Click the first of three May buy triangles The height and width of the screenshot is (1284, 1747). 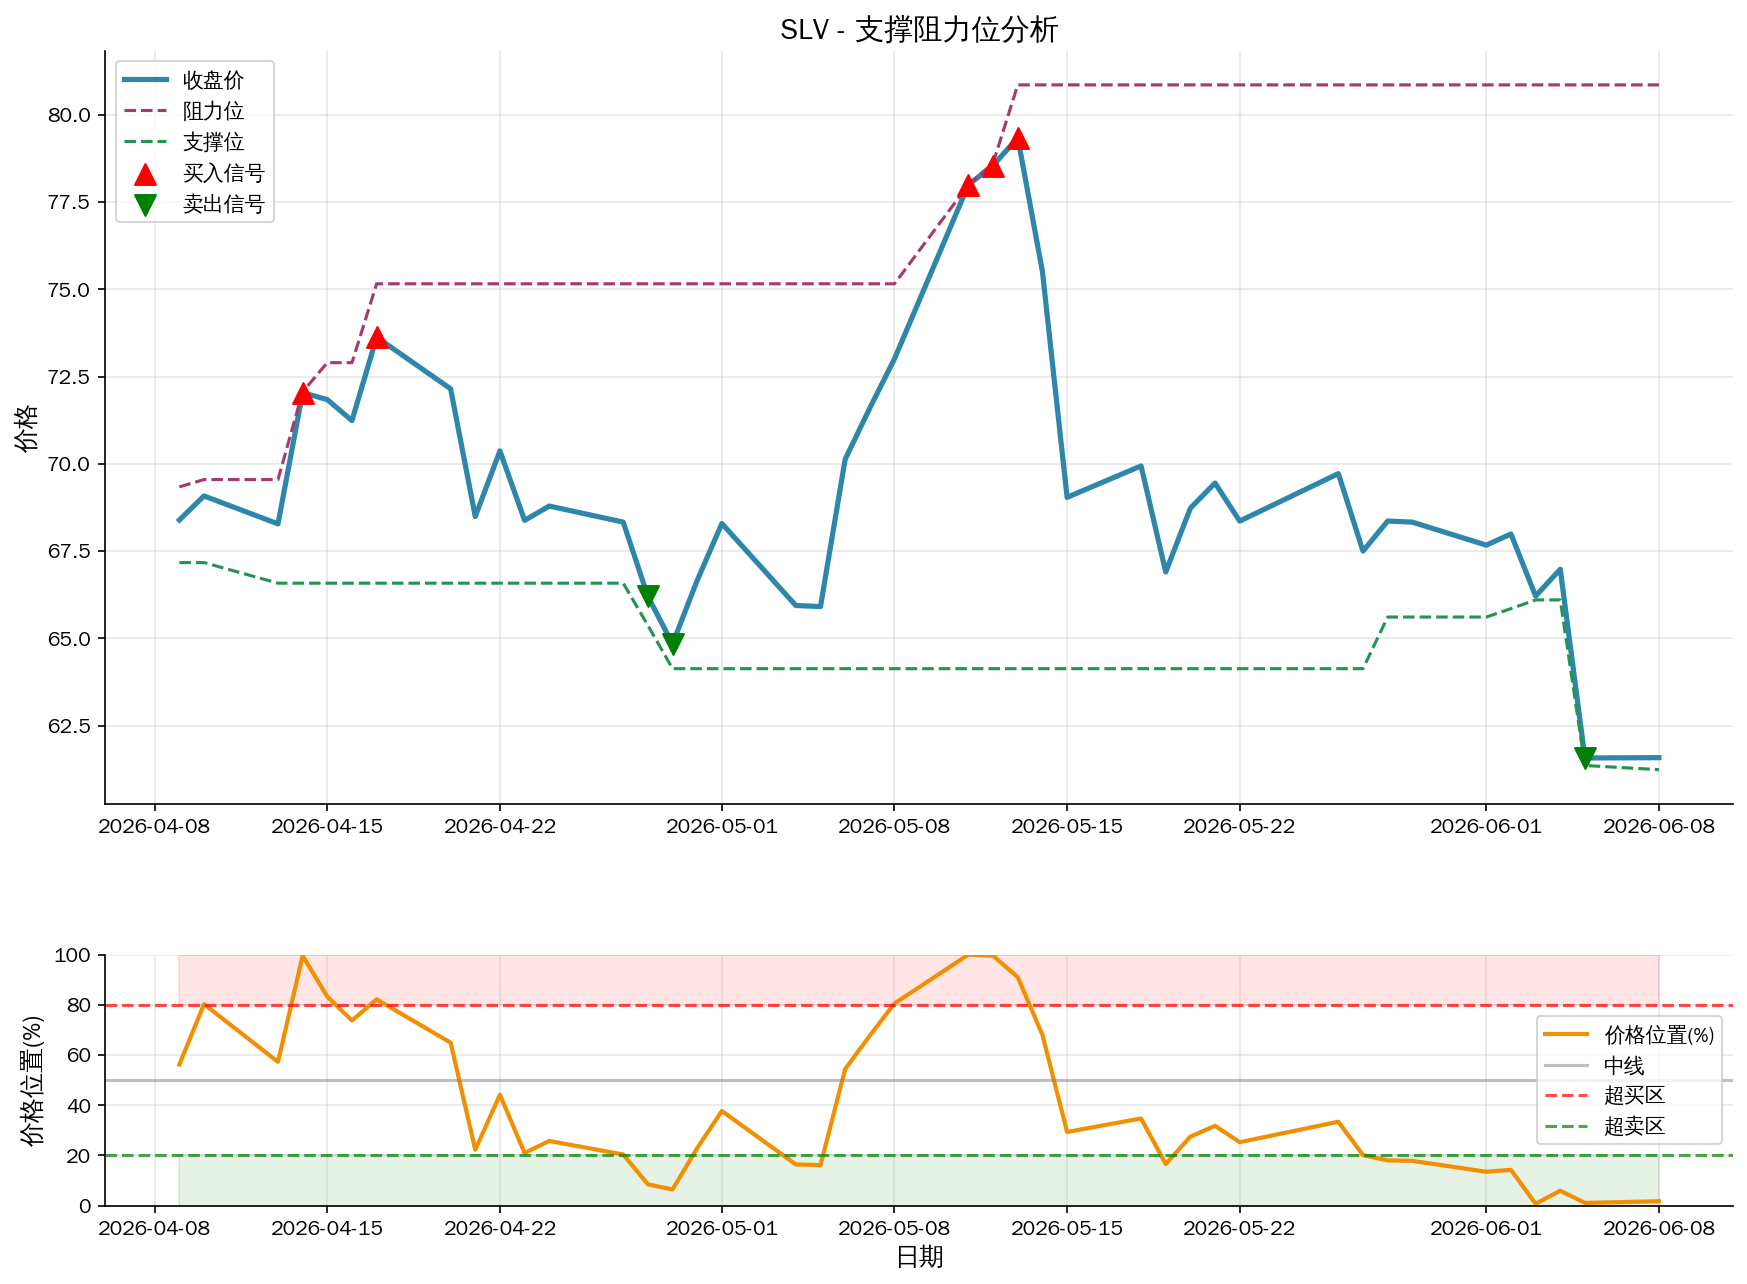point(968,186)
